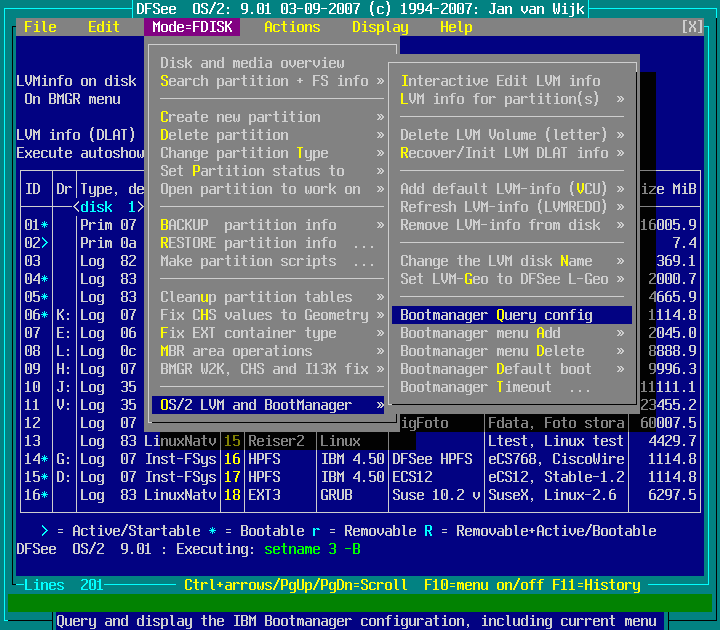Open the Help menu
Viewport: 720px width, 630px height.
pyautogui.click(x=456, y=27)
